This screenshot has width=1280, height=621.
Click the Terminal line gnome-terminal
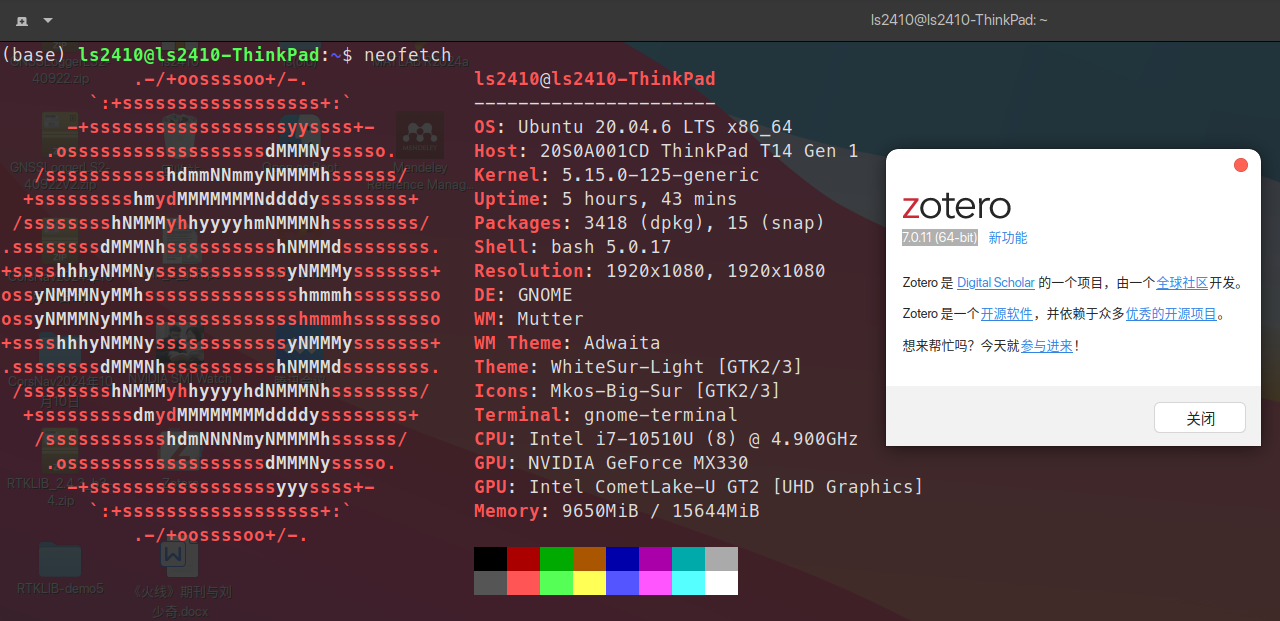point(606,415)
